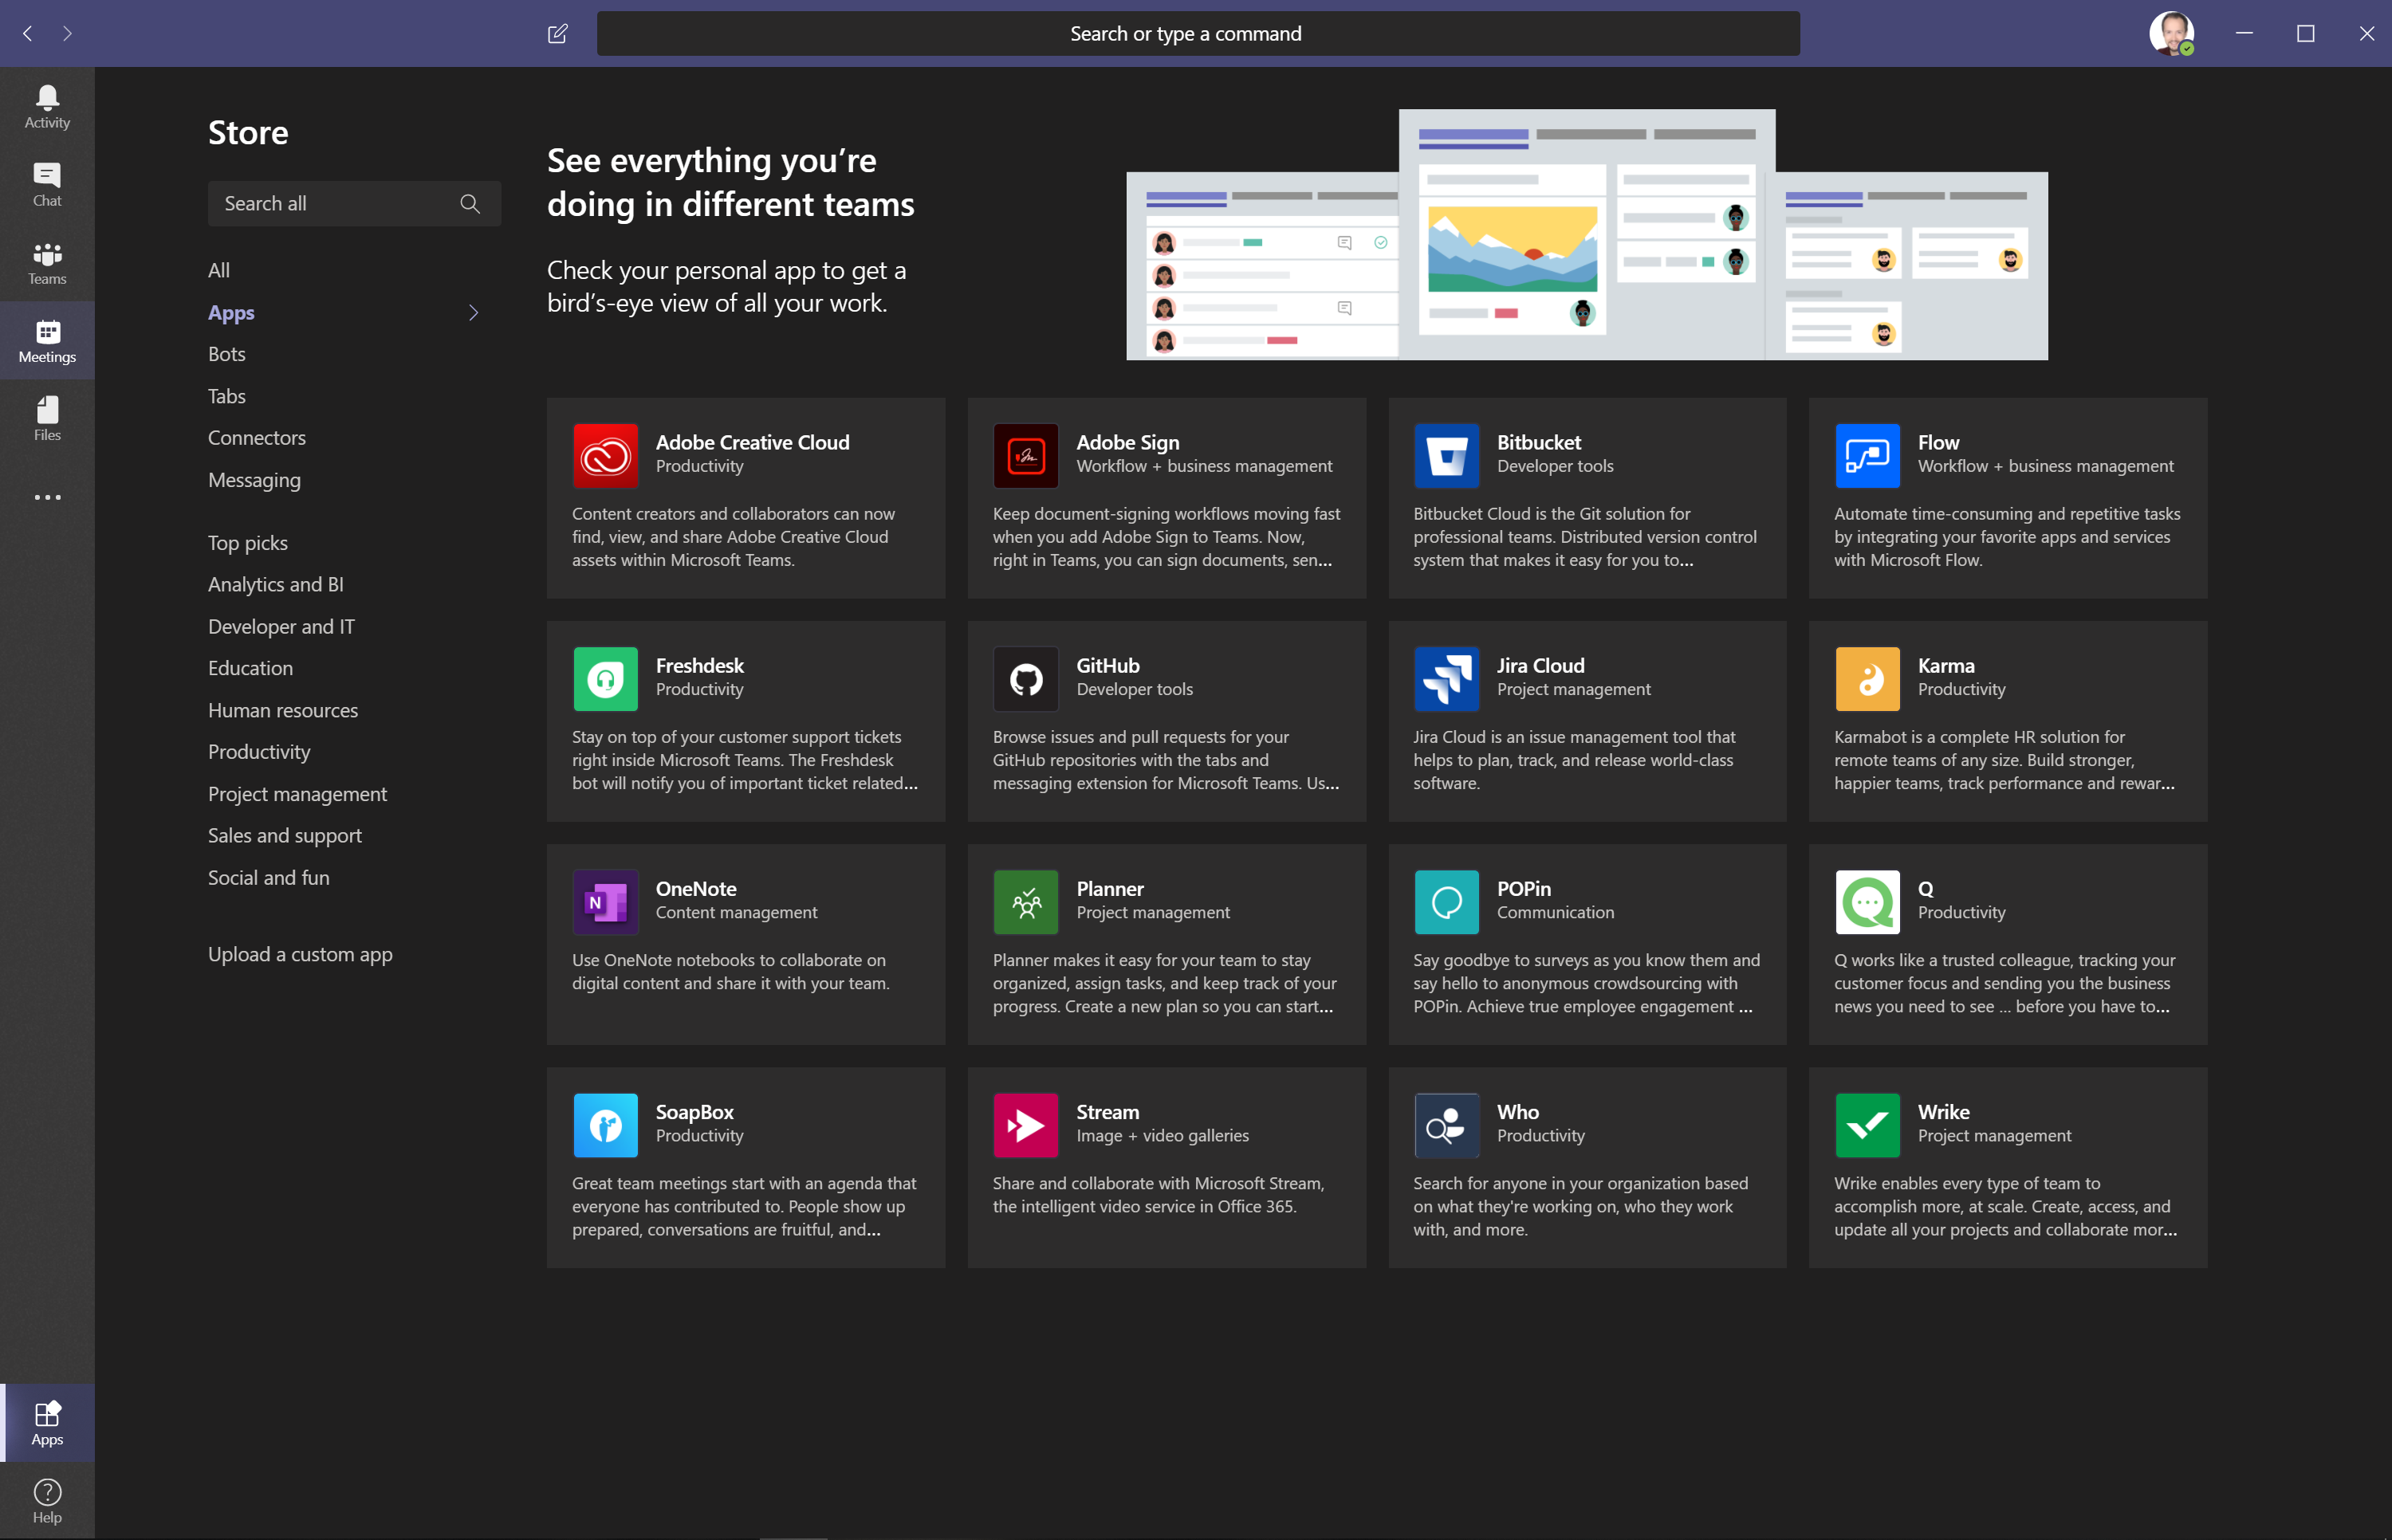Viewport: 2392px width, 1540px height.
Task: Go back with the back arrow
Action: click(x=28, y=34)
